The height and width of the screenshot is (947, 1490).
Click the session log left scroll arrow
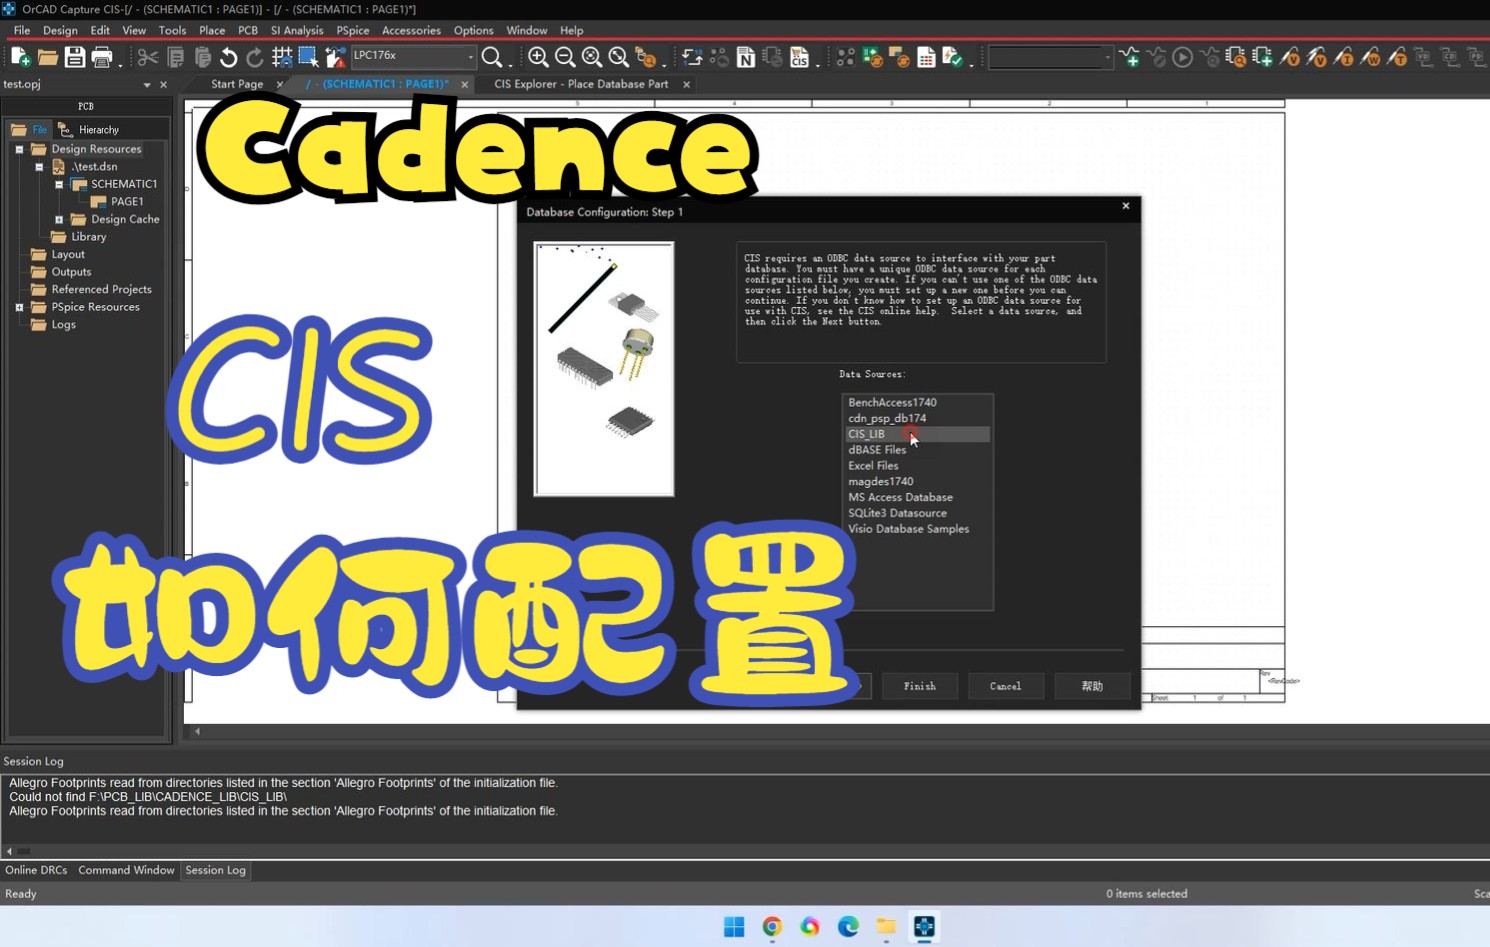pos(9,851)
